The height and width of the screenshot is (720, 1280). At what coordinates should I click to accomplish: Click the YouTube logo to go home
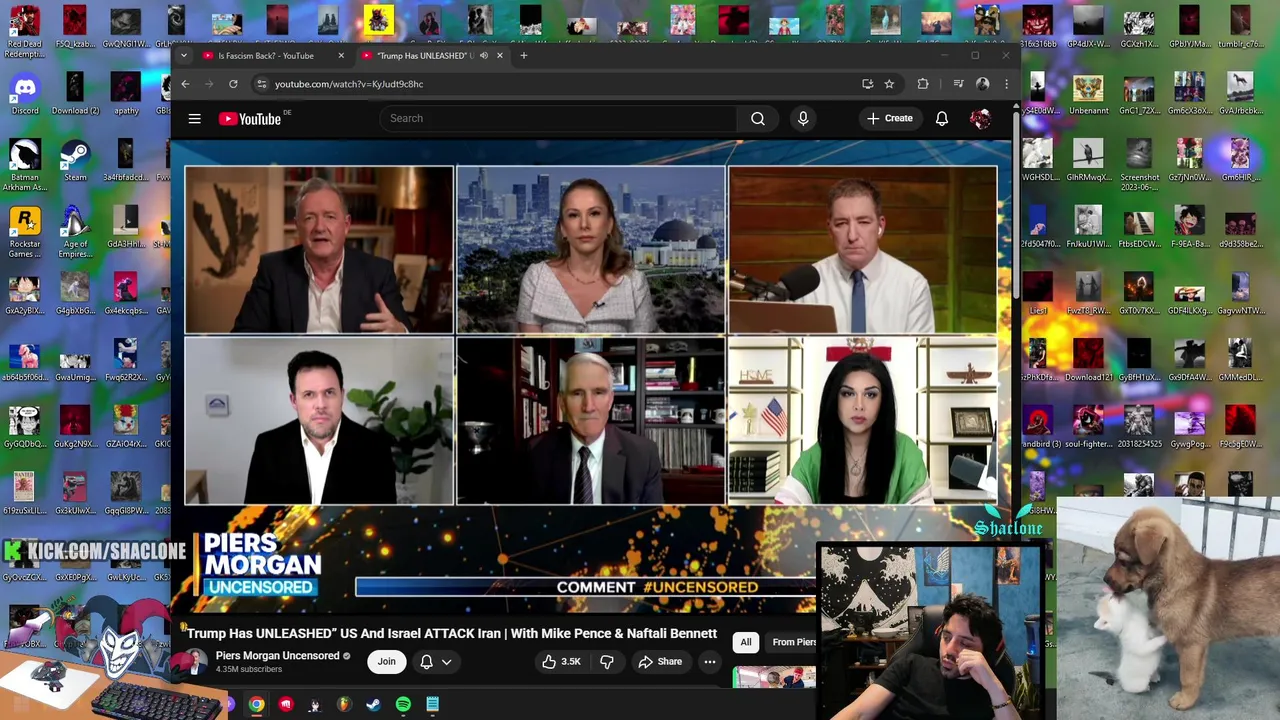coord(250,119)
